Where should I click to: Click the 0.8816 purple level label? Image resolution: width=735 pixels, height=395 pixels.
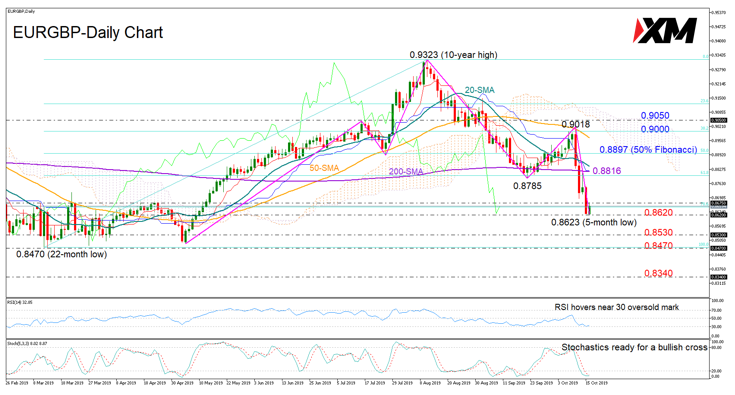[x=607, y=171]
